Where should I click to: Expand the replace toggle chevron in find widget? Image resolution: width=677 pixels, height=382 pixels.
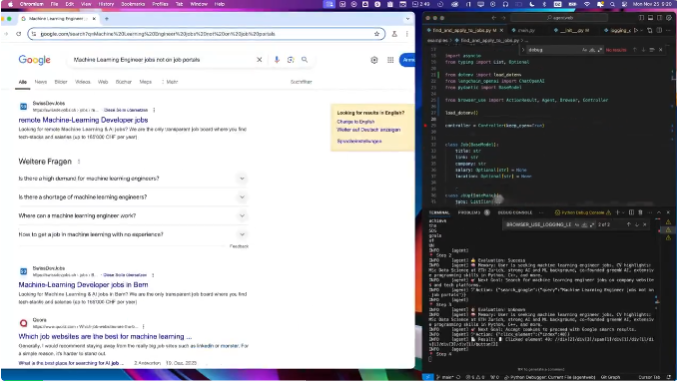523,50
